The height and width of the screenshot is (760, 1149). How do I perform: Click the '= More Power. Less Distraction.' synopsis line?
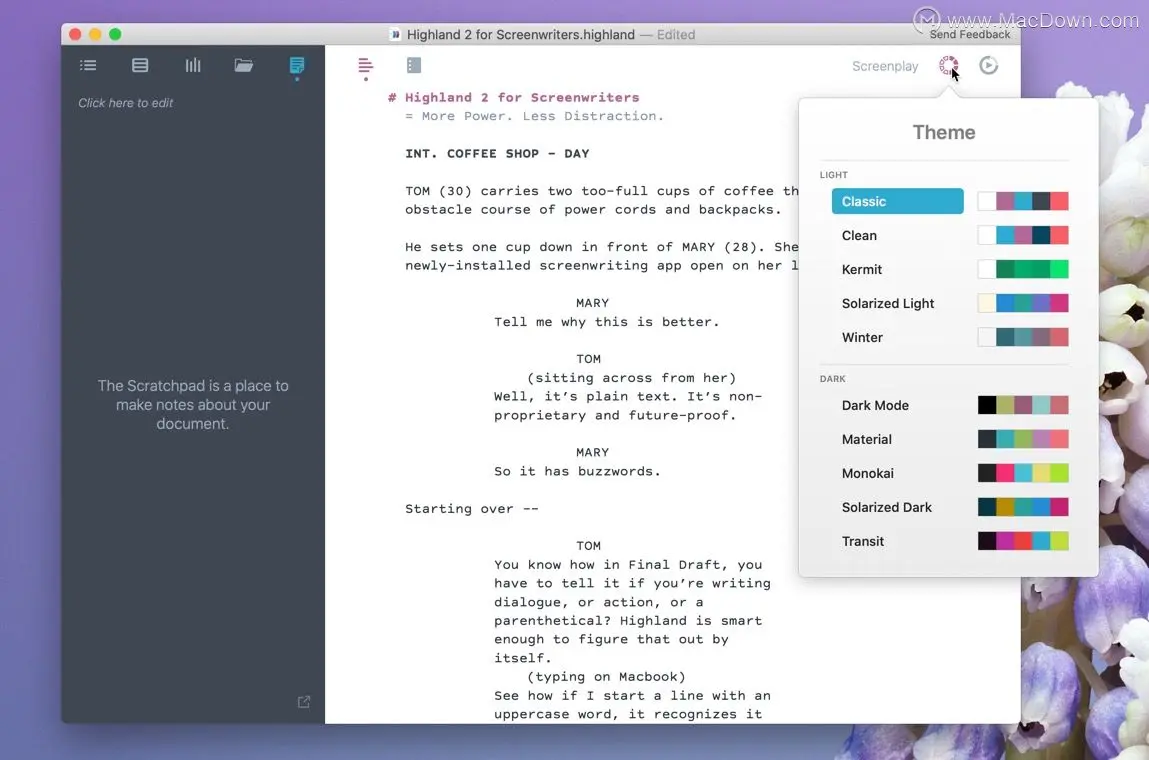pos(534,116)
